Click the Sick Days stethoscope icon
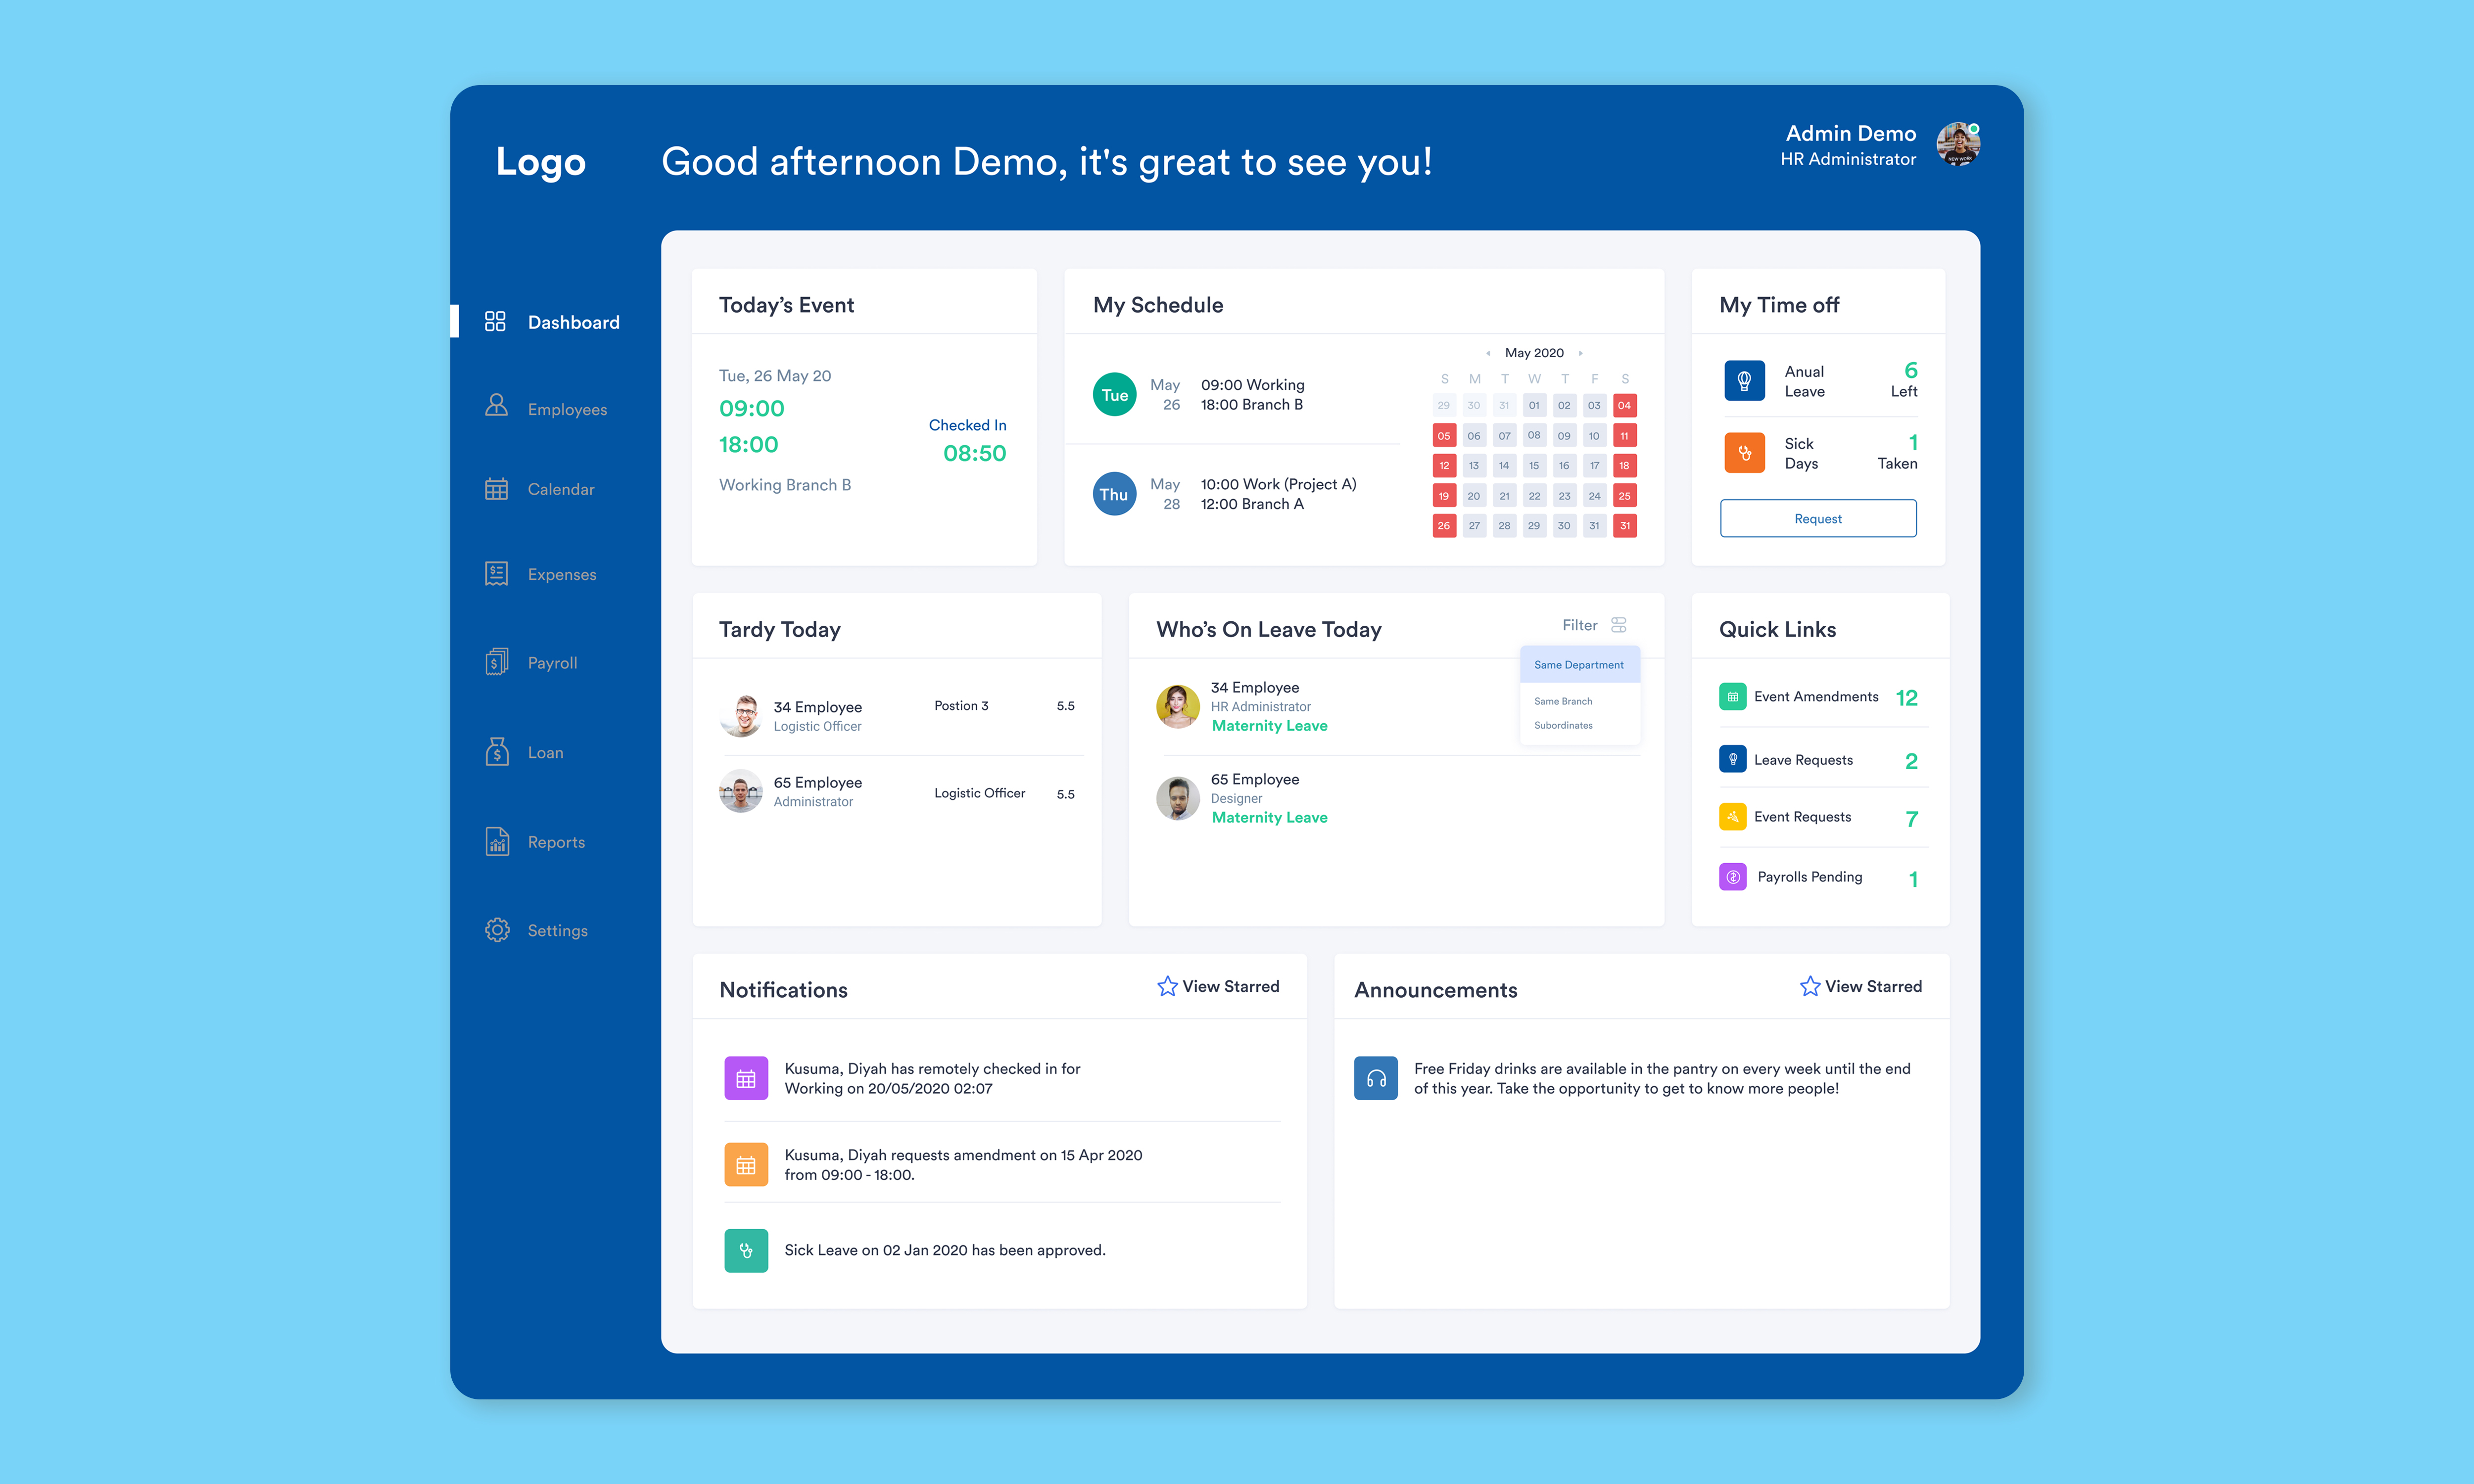The height and width of the screenshot is (1484, 2474). click(x=1744, y=453)
